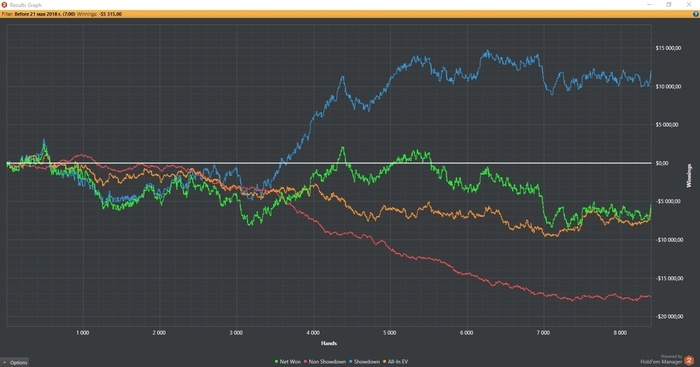The height and width of the screenshot is (367, 700).
Task: Minimize the Results Graph window
Action: point(650,4)
